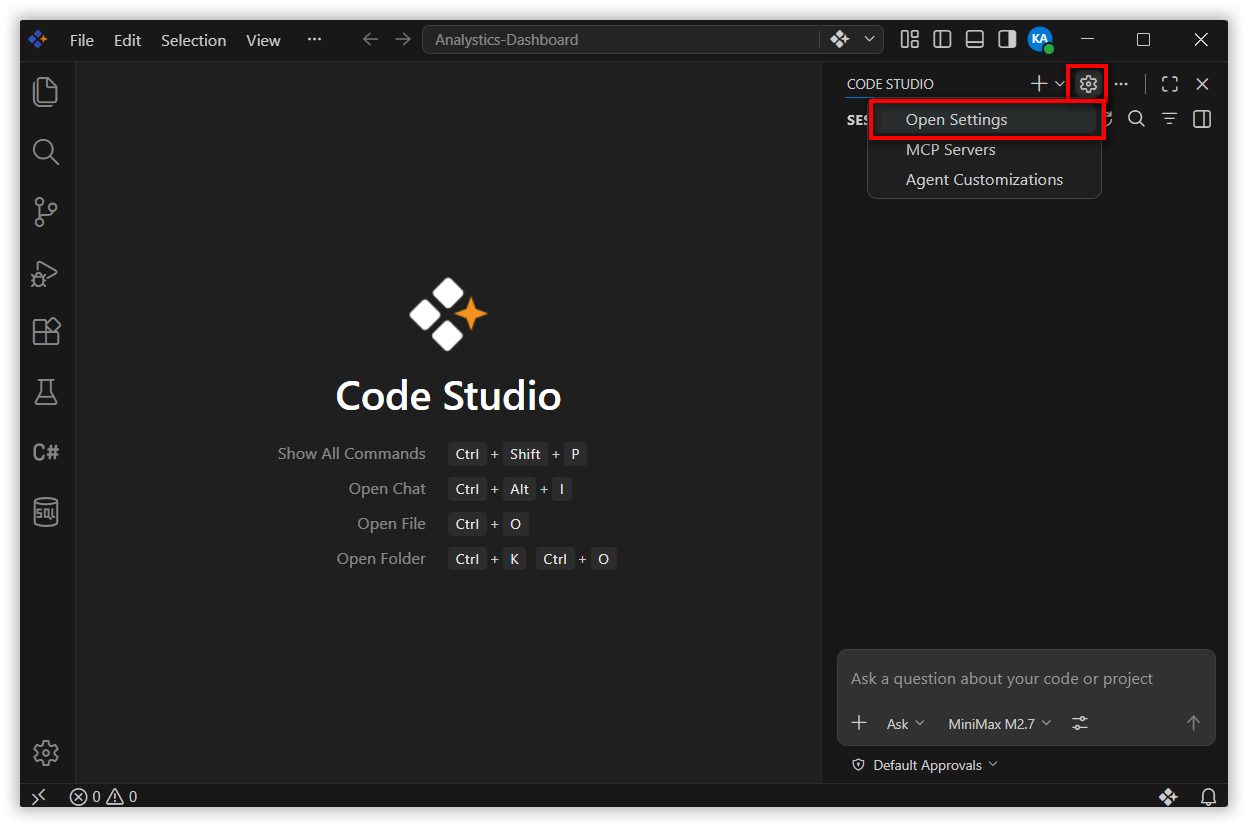Click the Manage gear in activity bar
The width and height of the screenshot is (1248, 827).
point(46,753)
